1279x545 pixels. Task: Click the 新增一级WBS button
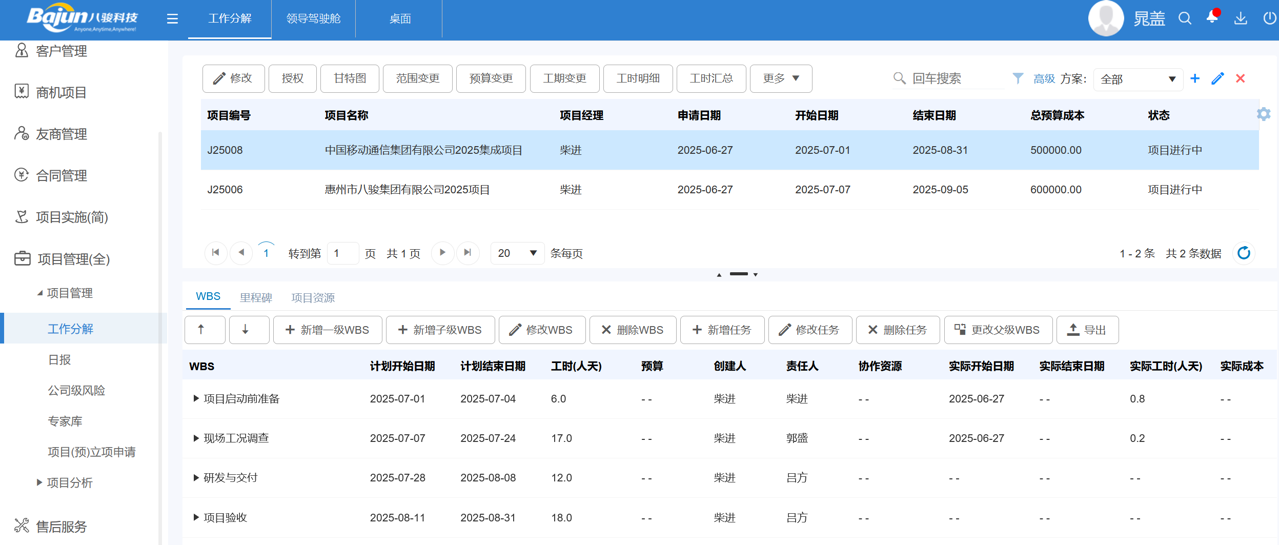tap(327, 329)
